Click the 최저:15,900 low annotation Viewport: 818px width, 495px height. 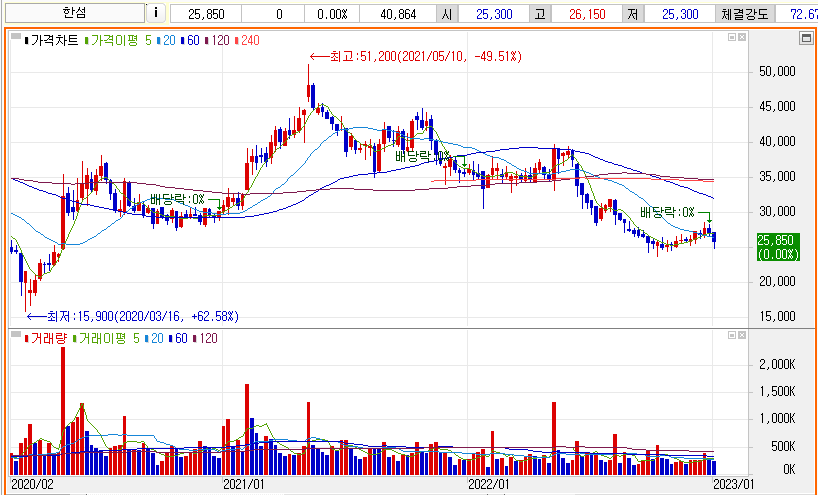coord(133,316)
